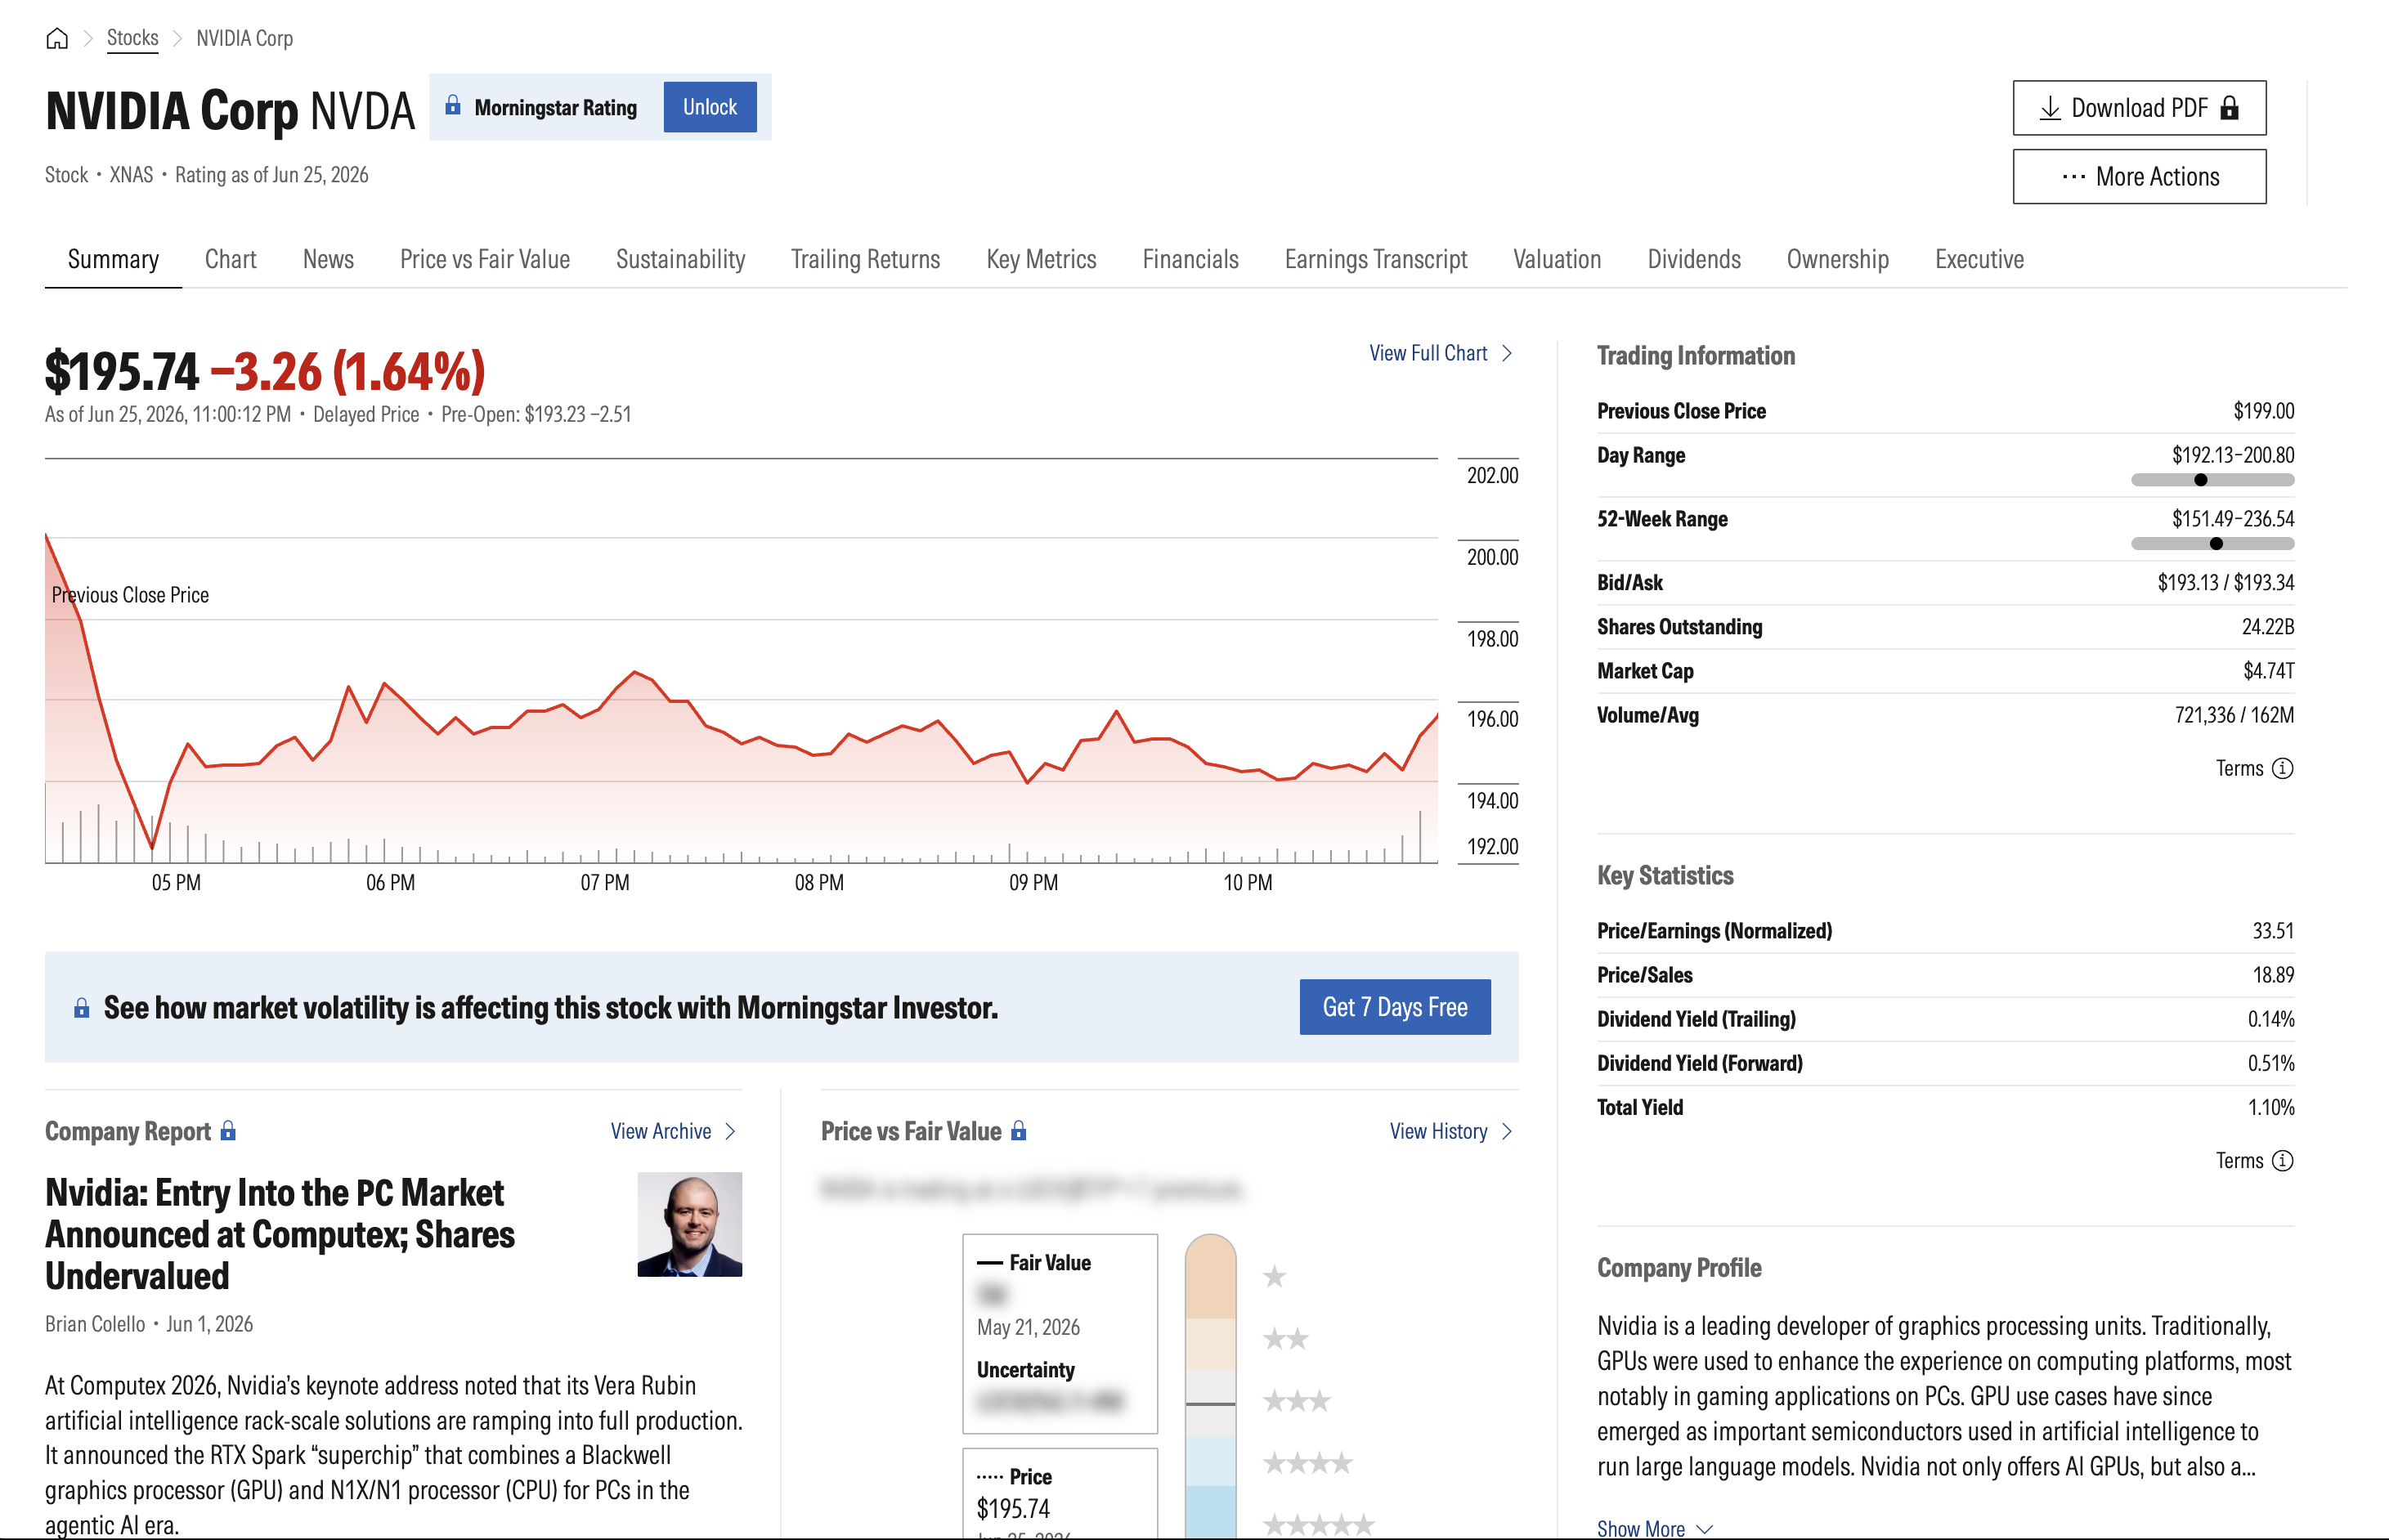
Task: Click the Fair Value legend box
Action: click(x=1060, y=1334)
